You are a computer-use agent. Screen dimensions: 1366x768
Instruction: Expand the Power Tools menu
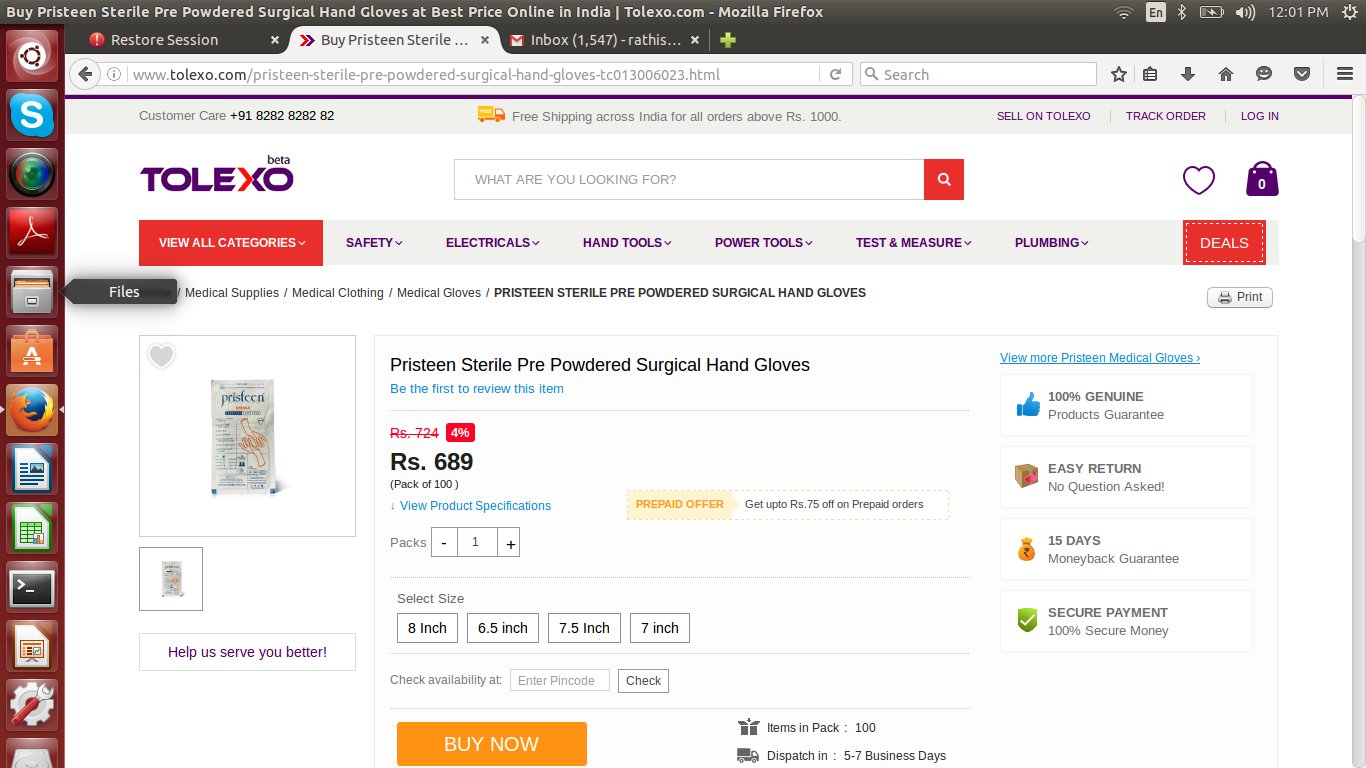(x=763, y=243)
